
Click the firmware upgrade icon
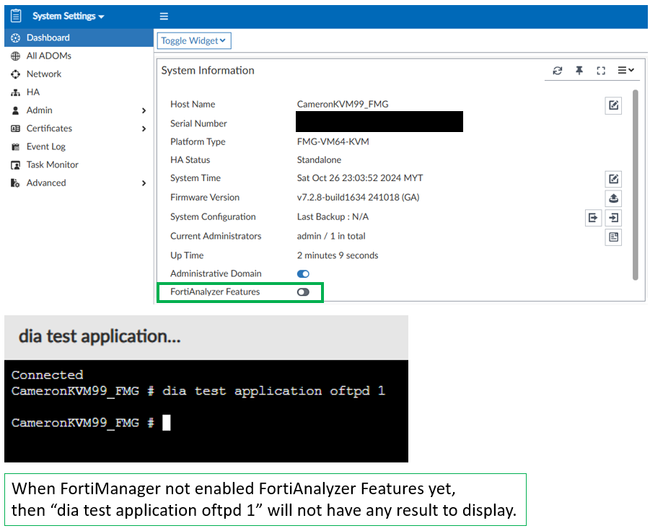coord(614,198)
